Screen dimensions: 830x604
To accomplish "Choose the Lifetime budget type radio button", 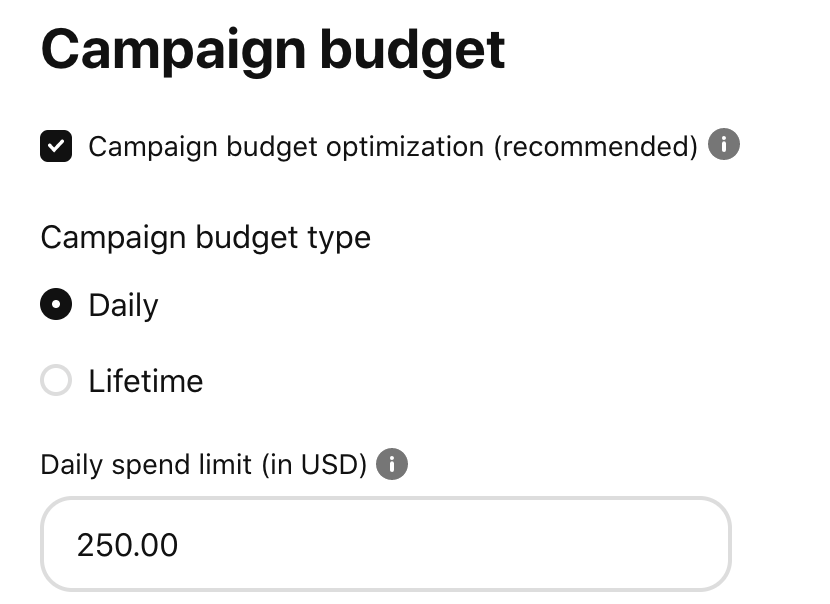I will [x=56, y=380].
